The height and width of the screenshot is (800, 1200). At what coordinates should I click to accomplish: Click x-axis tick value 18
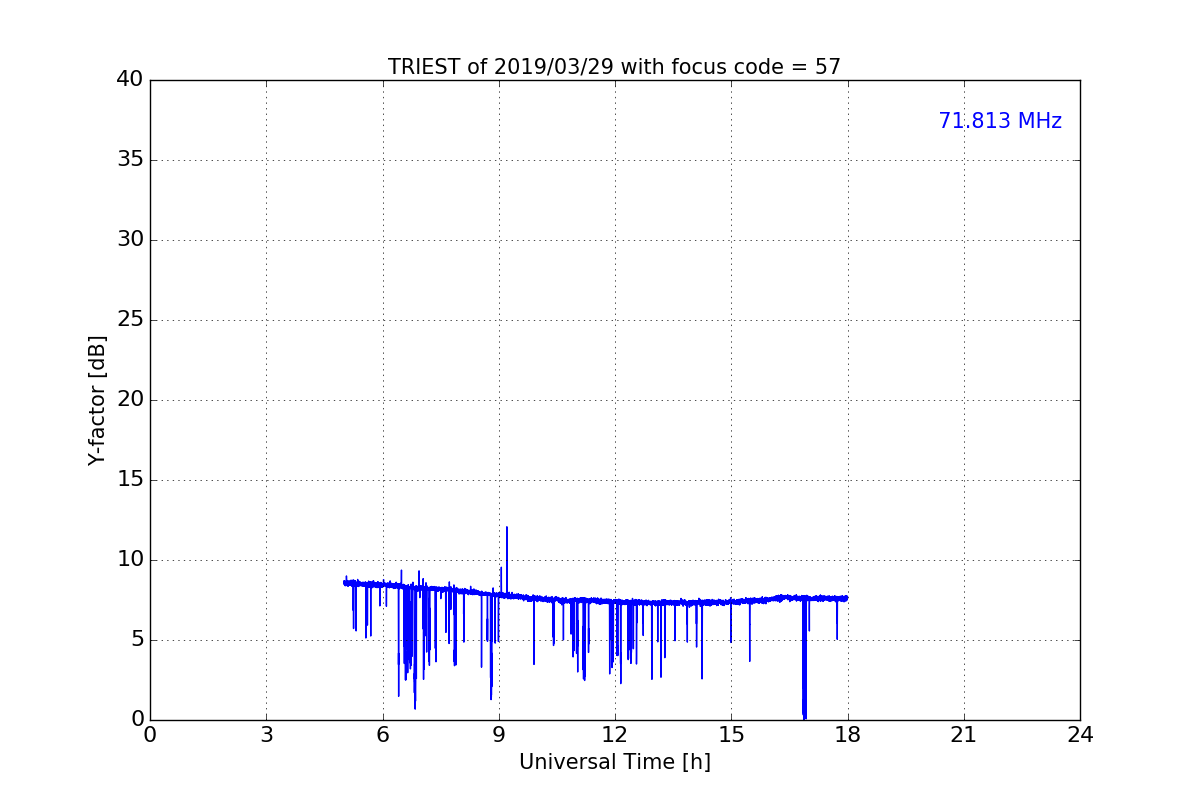coord(848,735)
